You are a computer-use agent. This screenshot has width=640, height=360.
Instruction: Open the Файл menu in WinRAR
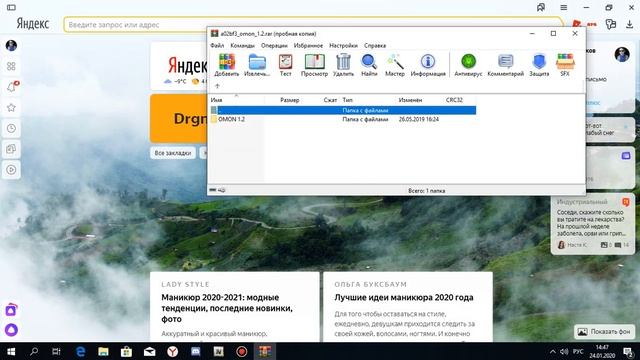pos(217,46)
